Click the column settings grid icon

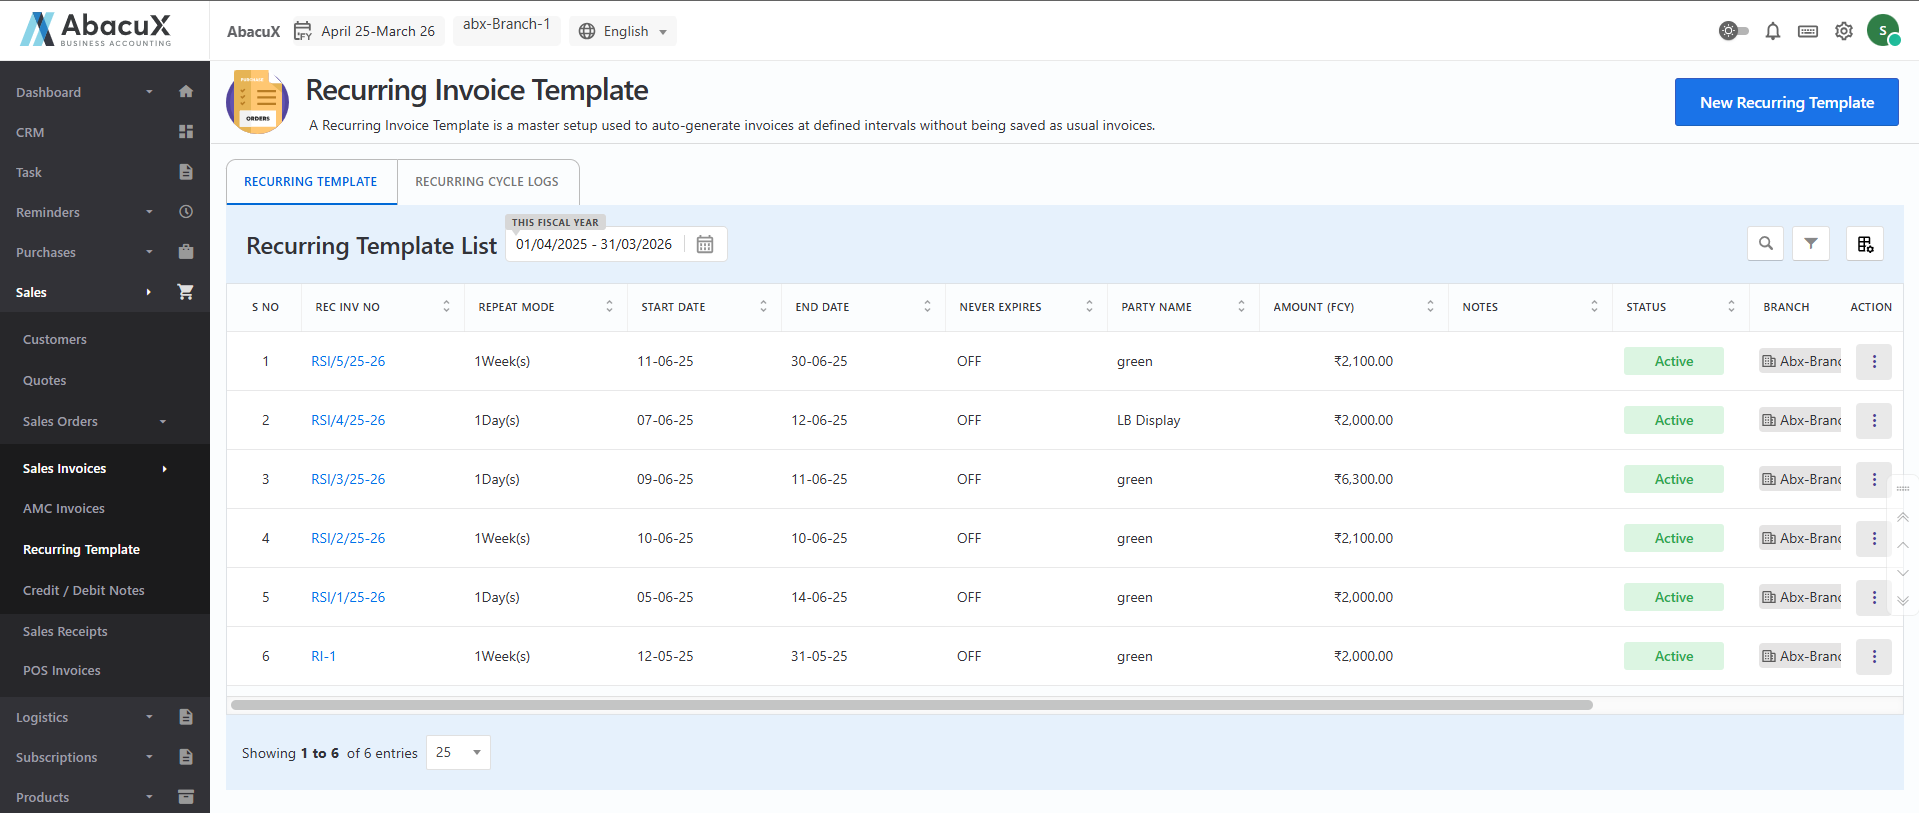tap(1865, 244)
